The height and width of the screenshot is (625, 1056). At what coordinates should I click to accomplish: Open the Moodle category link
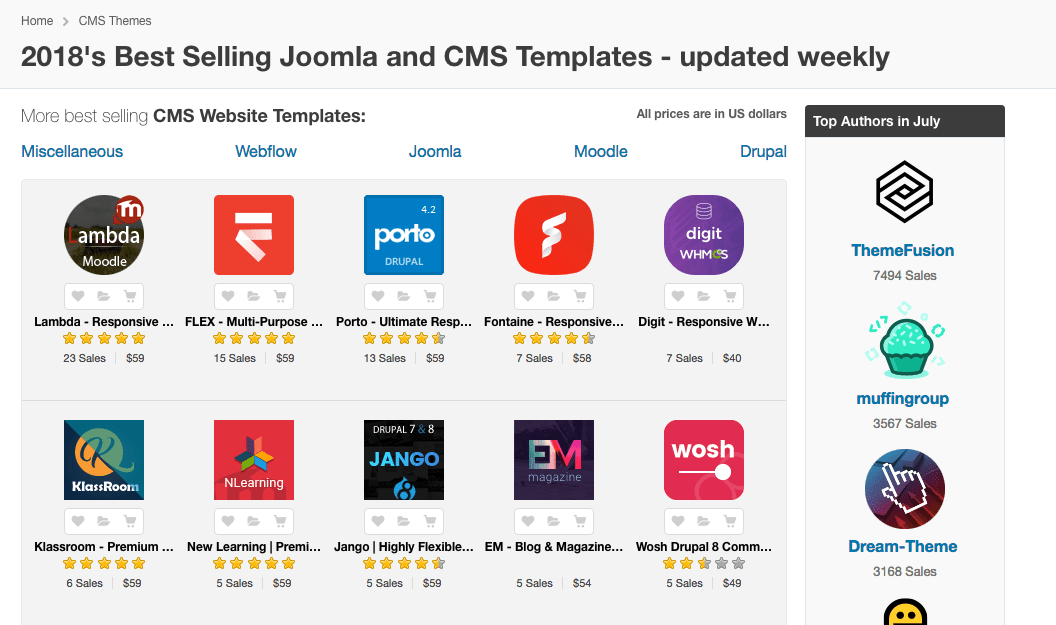point(600,152)
